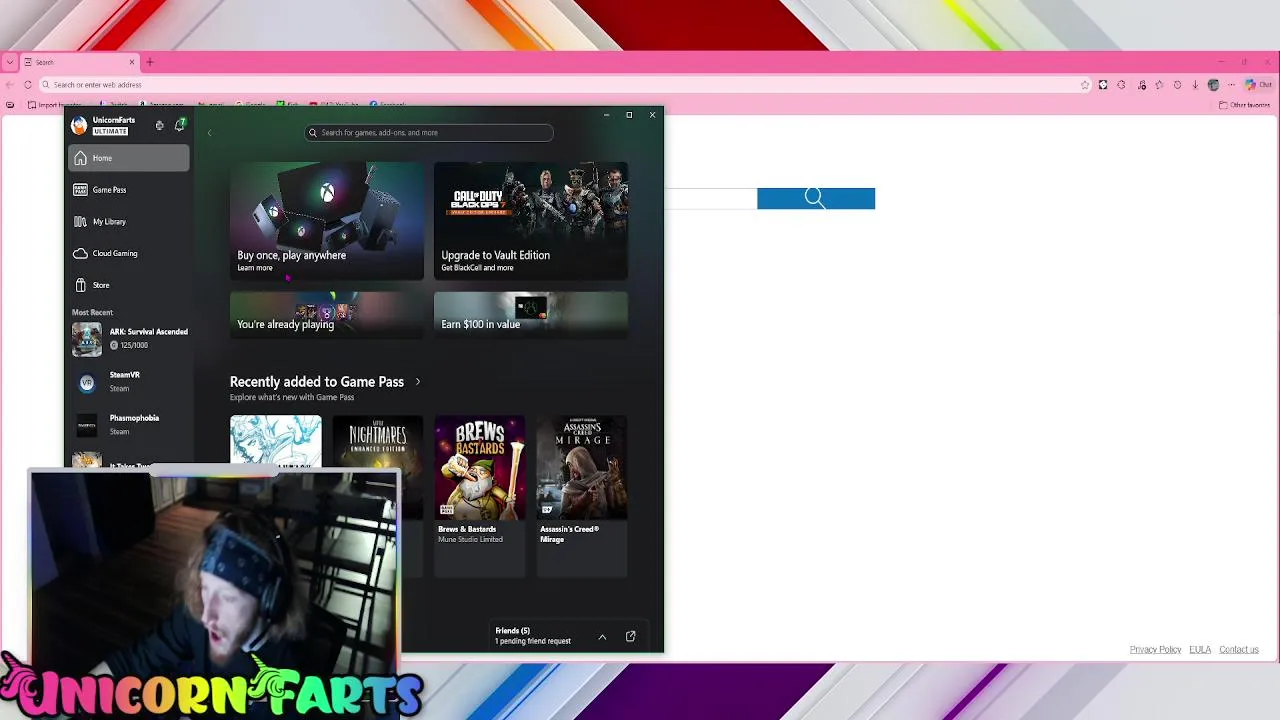1280x720 pixels.
Task: Open UnicornFarts profile avatar in Xbox app
Action: [x=79, y=125]
